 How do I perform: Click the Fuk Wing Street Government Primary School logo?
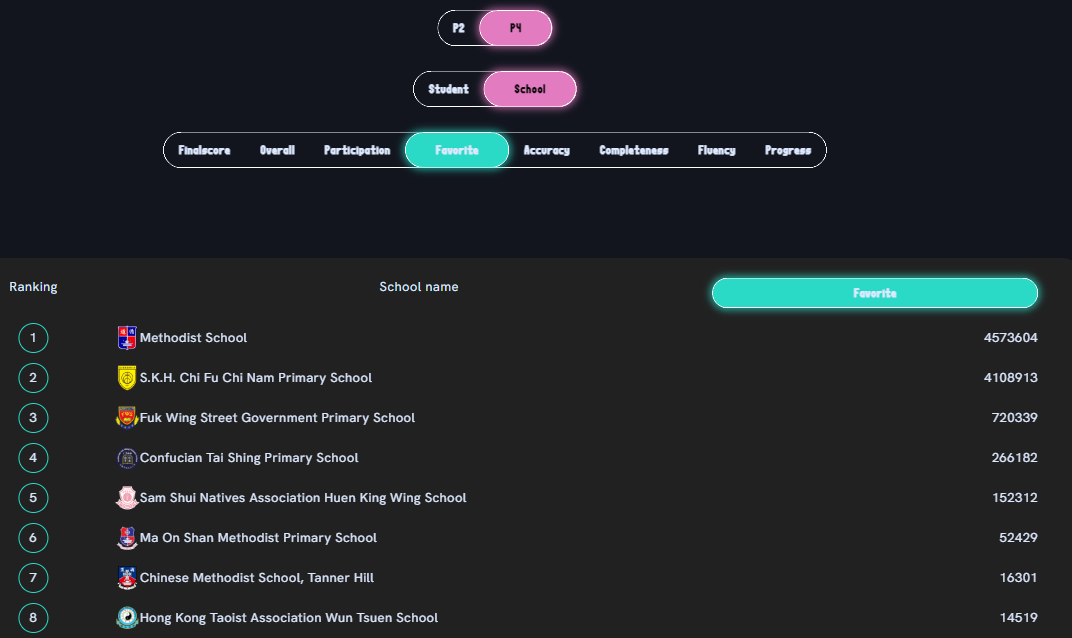point(127,418)
